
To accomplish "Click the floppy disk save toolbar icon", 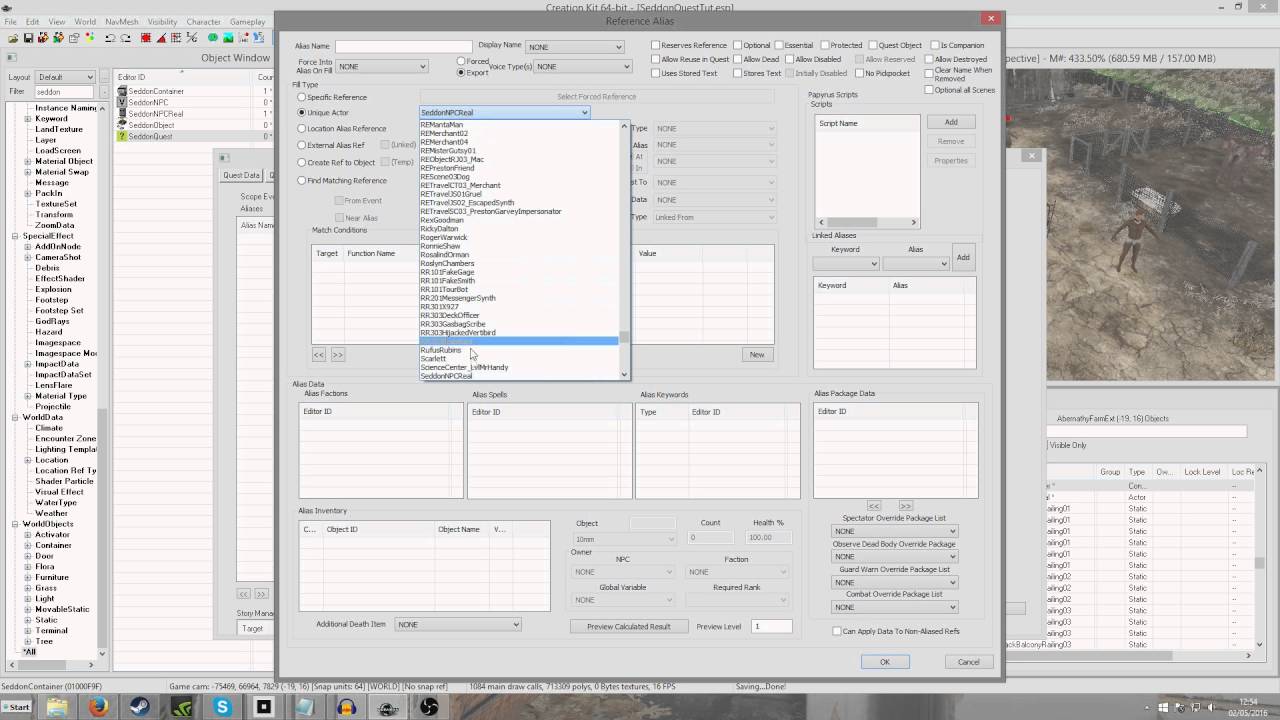I will coord(29,38).
